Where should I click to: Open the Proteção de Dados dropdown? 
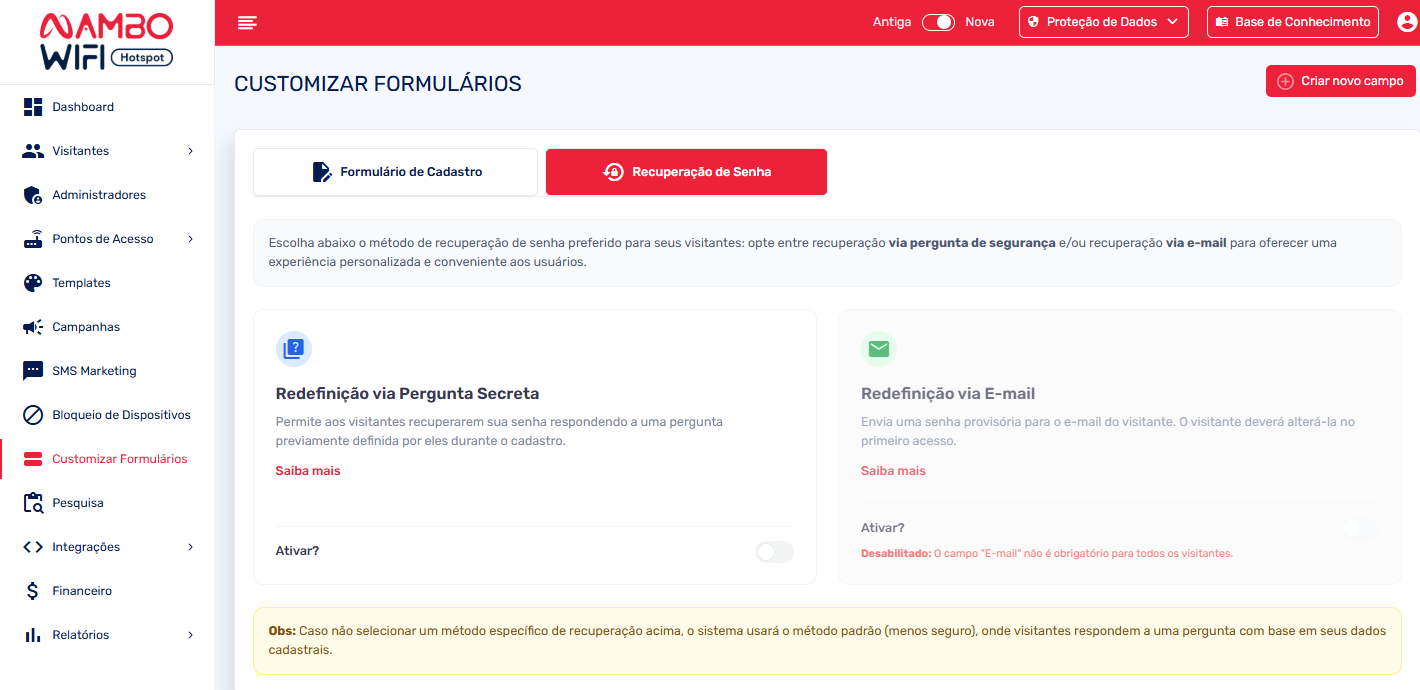(1103, 22)
